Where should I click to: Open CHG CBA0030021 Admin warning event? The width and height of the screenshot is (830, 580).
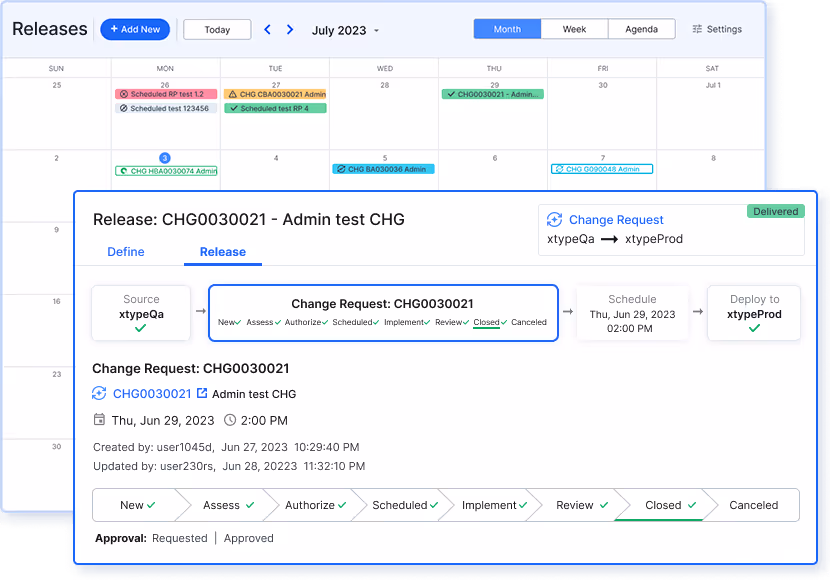coord(275,94)
